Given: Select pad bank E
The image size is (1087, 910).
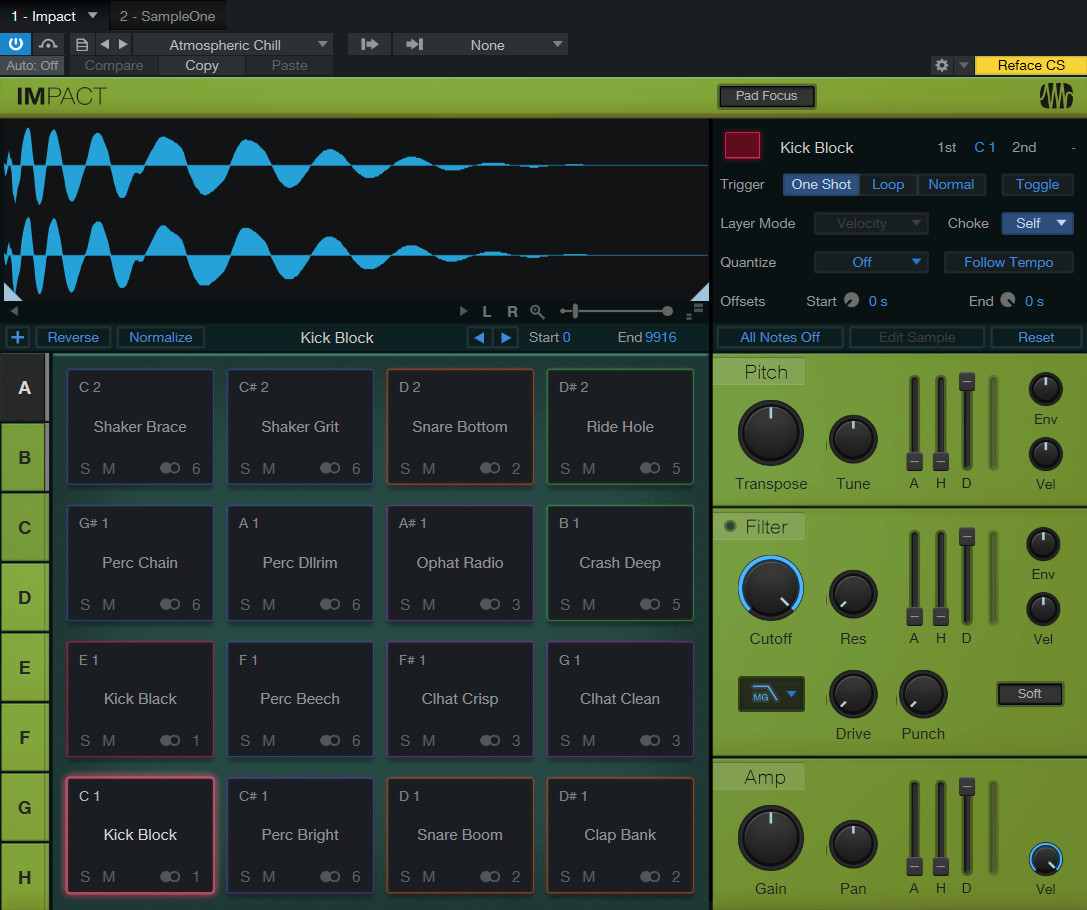Looking at the screenshot, I should 24,667.
